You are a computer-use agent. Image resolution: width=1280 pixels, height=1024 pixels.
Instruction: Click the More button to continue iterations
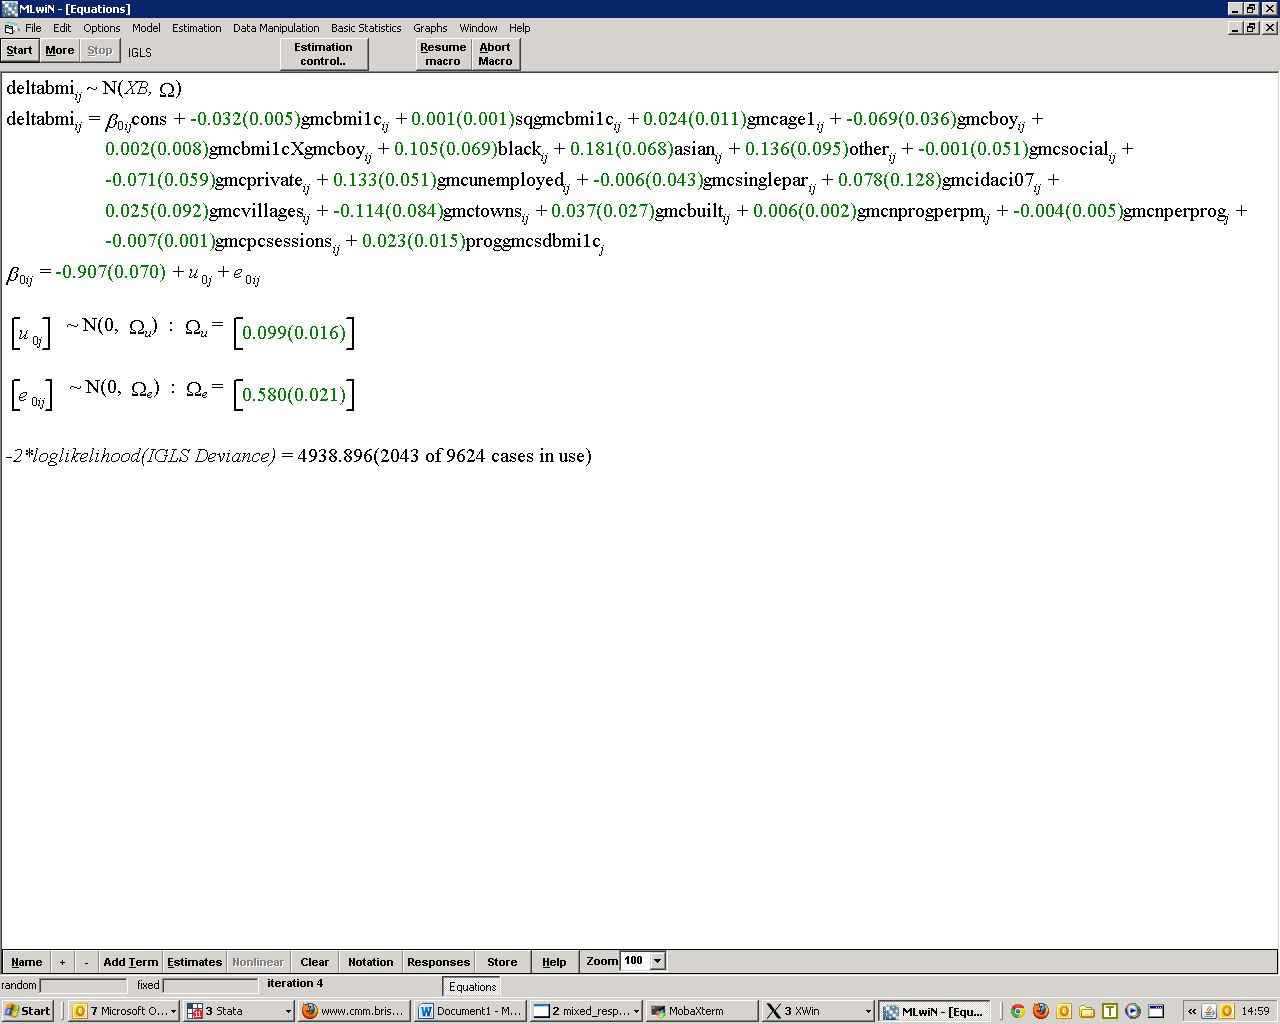pyautogui.click(x=59, y=50)
